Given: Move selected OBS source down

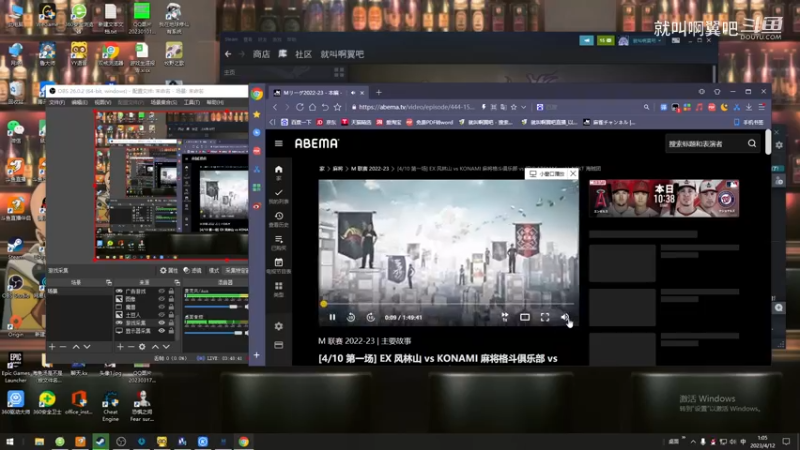Looking at the screenshot, I should point(166,347).
